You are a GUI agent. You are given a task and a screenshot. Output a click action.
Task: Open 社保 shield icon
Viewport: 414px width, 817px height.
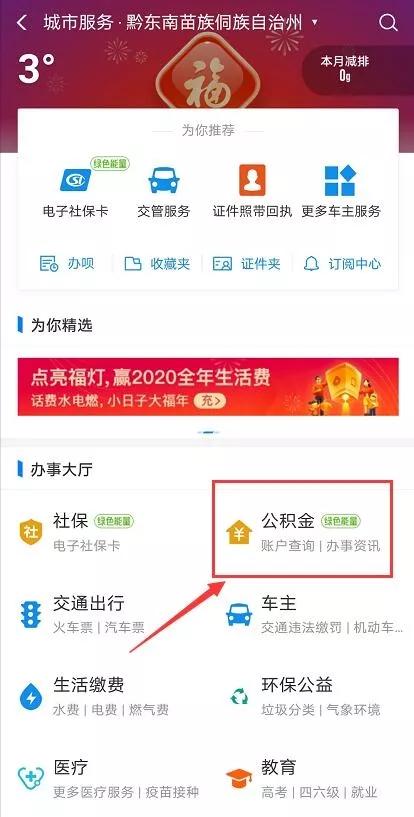tap(30, 532)
